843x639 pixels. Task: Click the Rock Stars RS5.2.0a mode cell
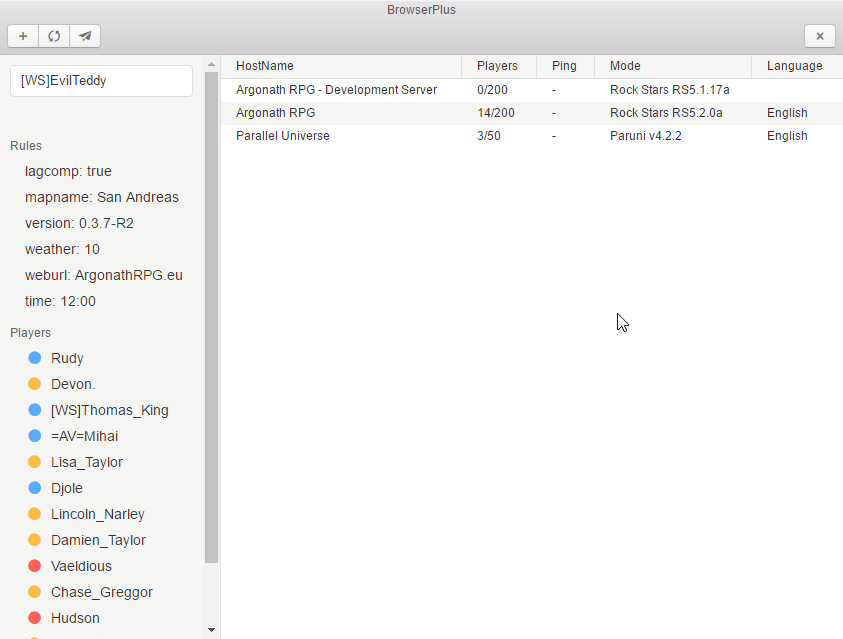tap(666, 113)
